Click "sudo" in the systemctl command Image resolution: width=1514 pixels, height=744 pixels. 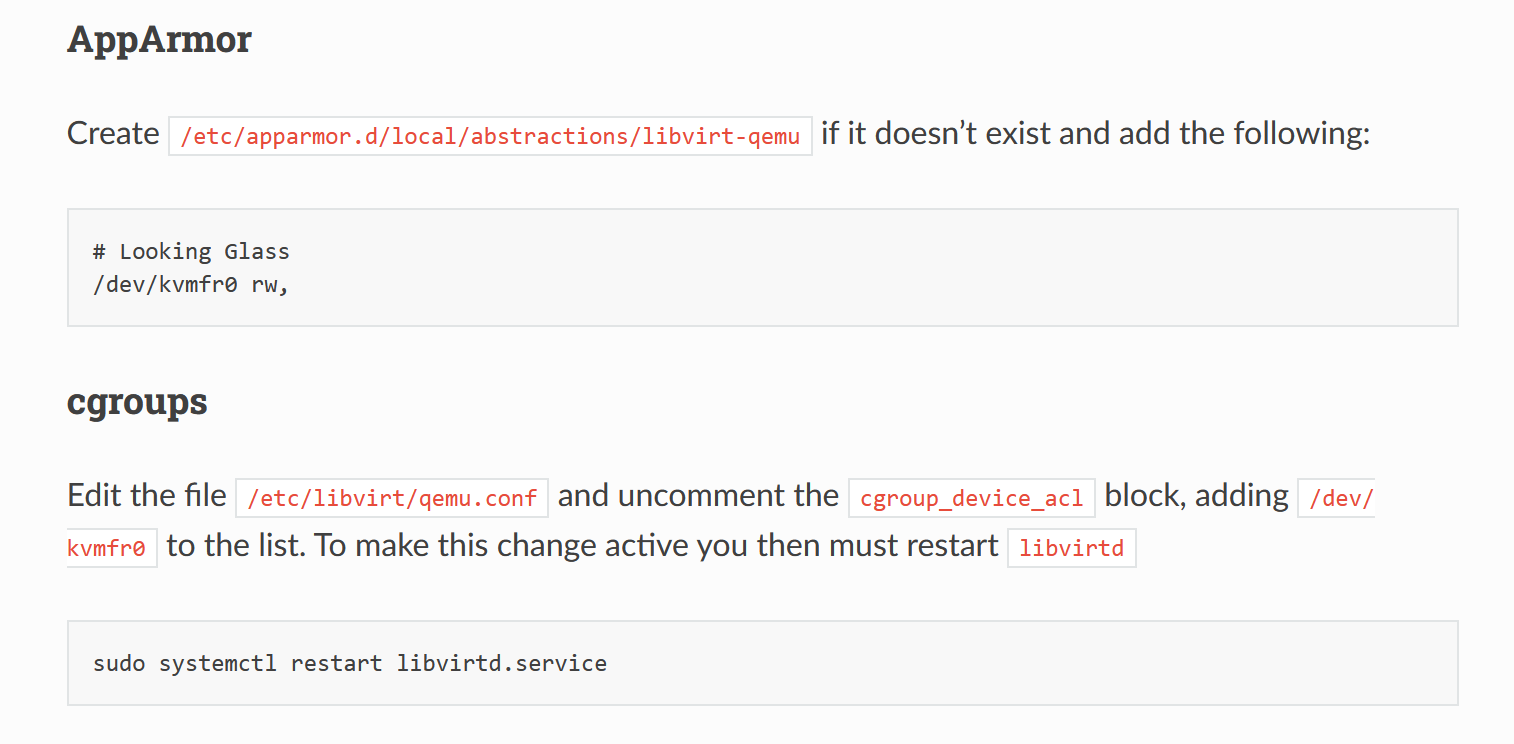(x=119, y=663)
